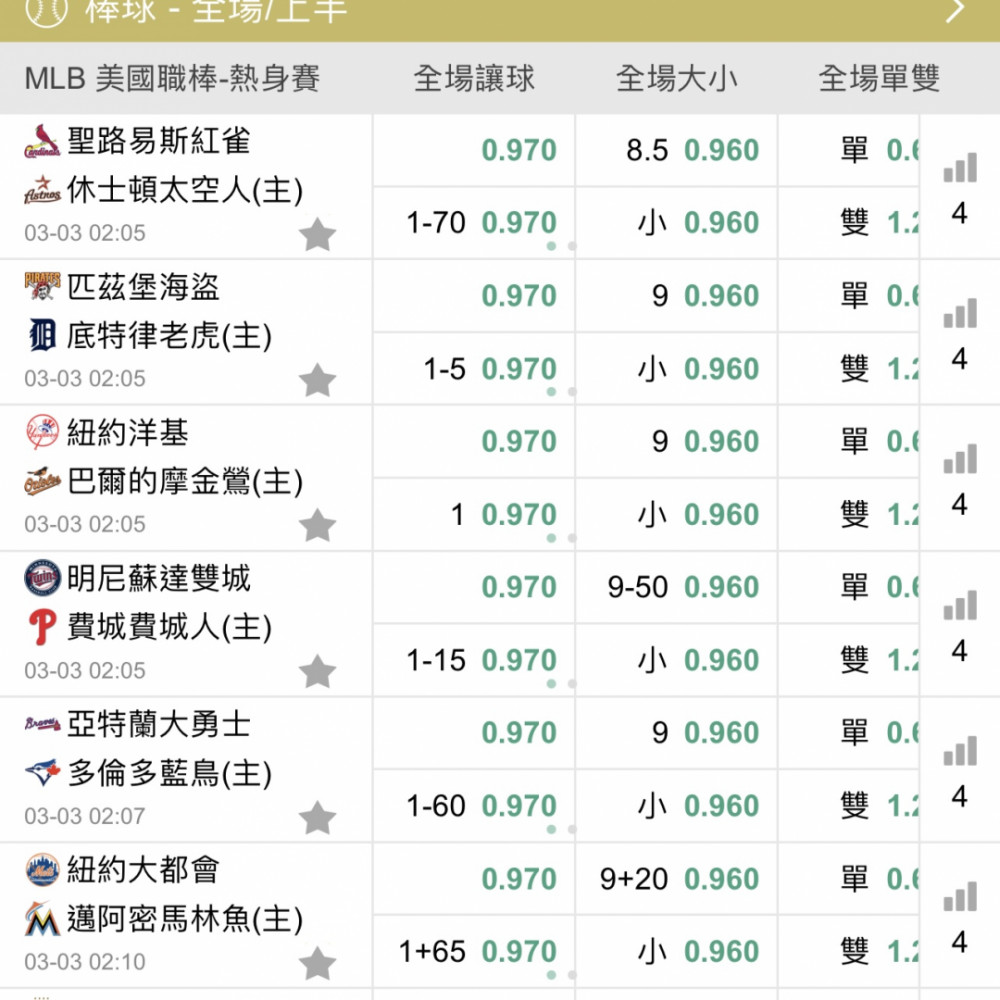This screenshot has height=1000, width=1000.
Task: Favorite the 紐約大都會 vs 邁阿密馬林魚 match star
Action: click(318, 963)
